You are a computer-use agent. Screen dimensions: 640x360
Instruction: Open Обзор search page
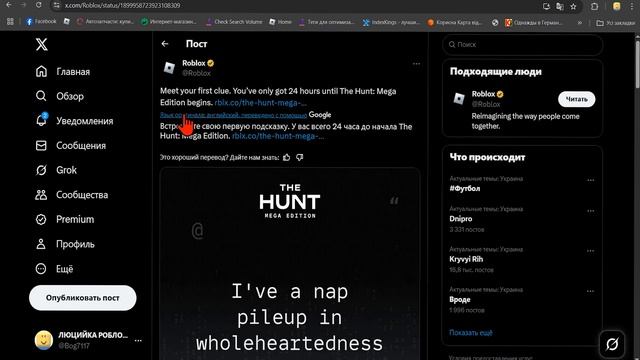pyautogui.click(x=60, y=96)
